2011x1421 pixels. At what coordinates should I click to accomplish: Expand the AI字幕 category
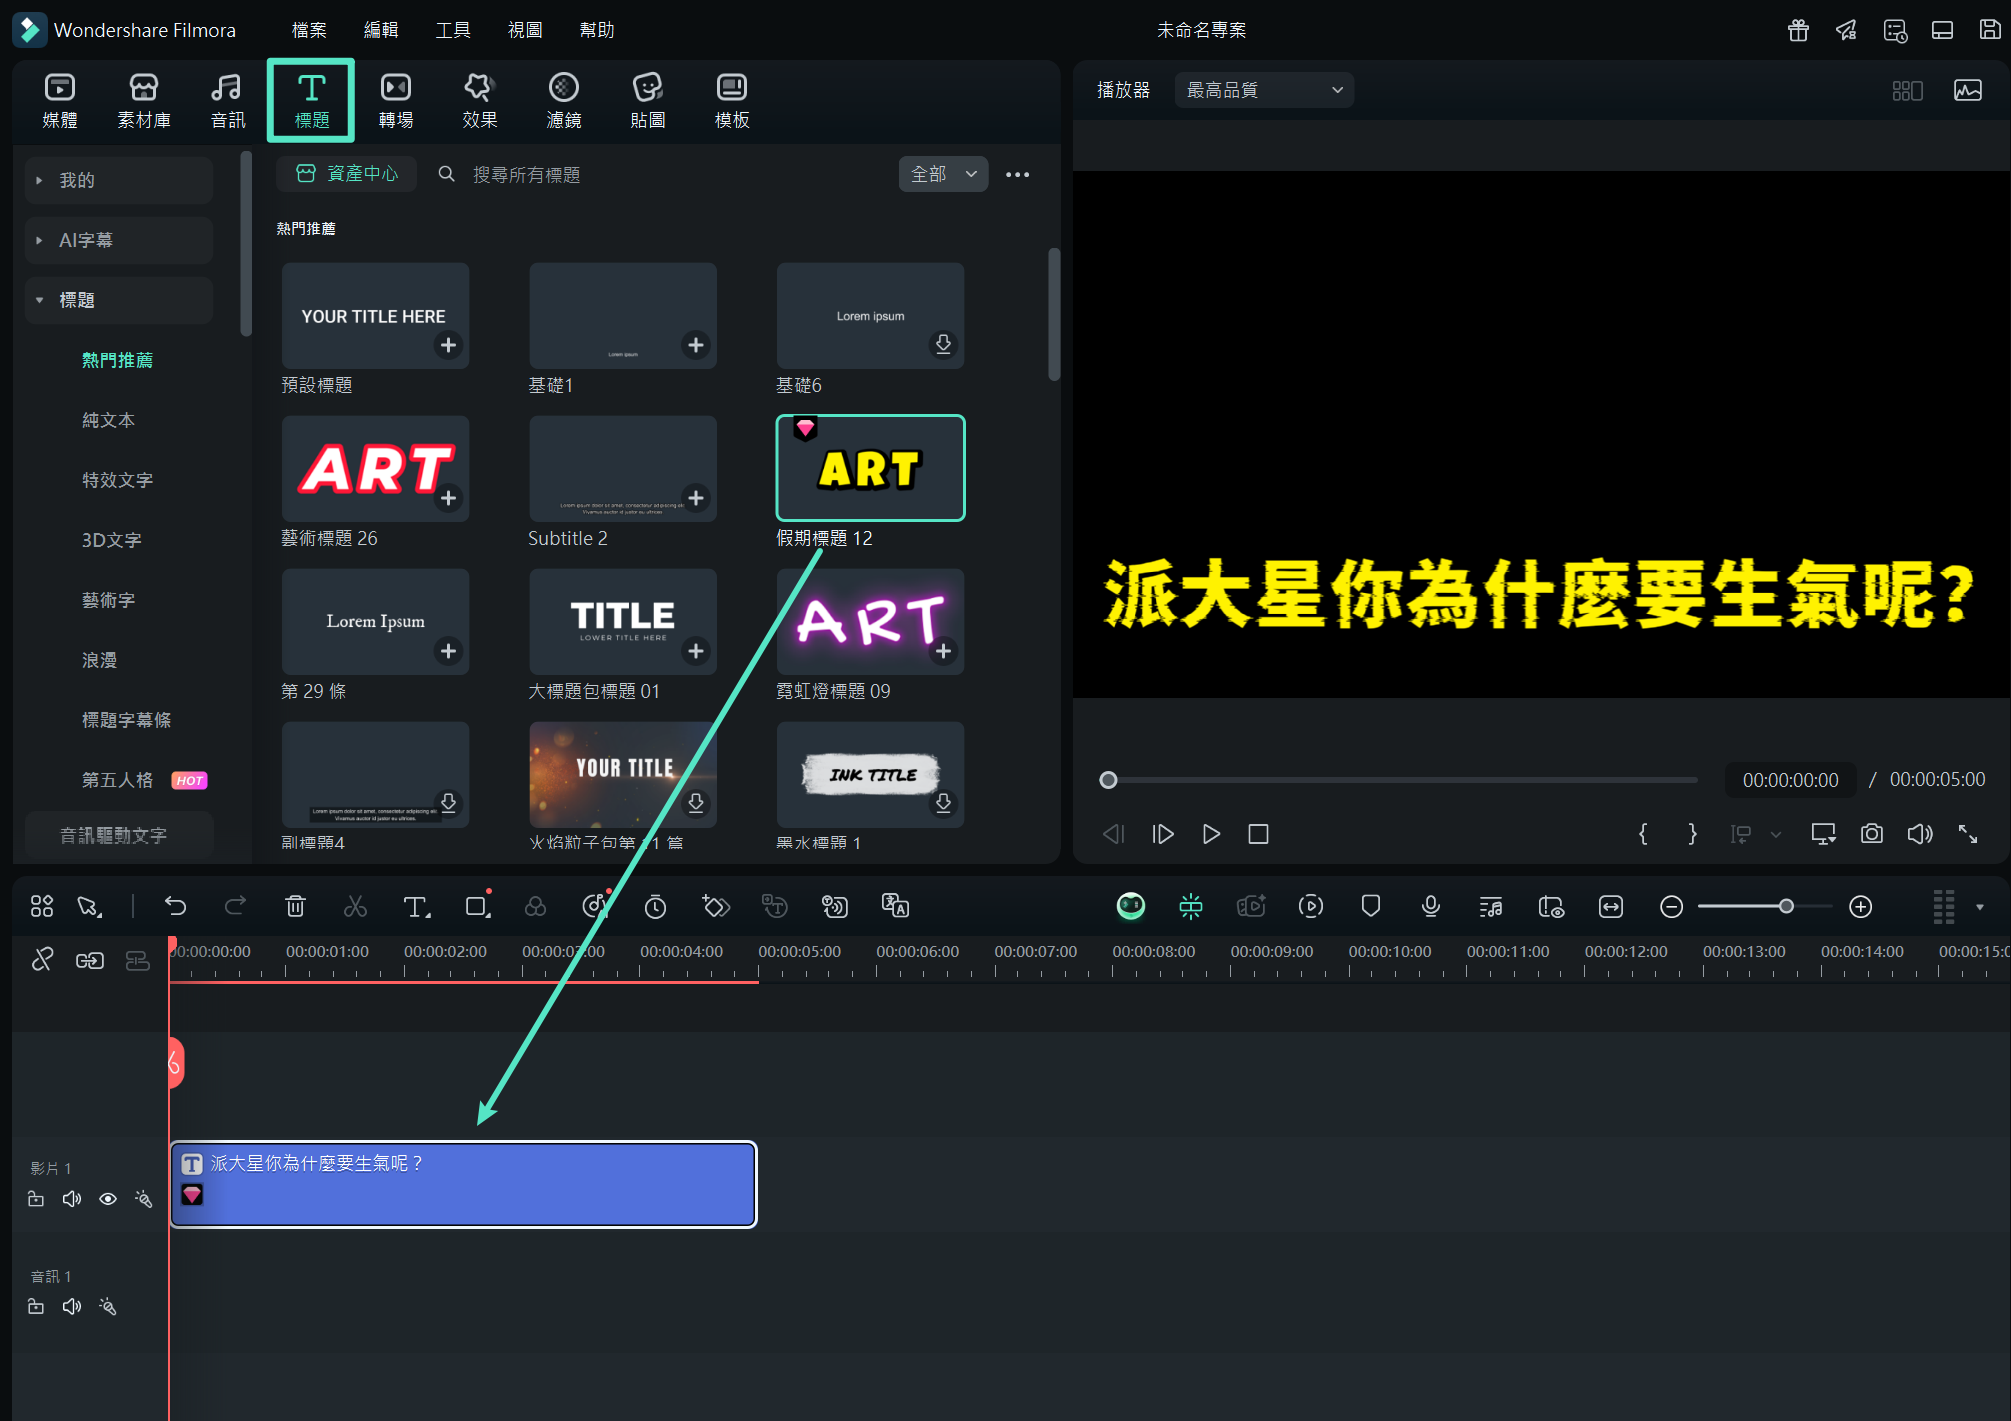[119, 240]
